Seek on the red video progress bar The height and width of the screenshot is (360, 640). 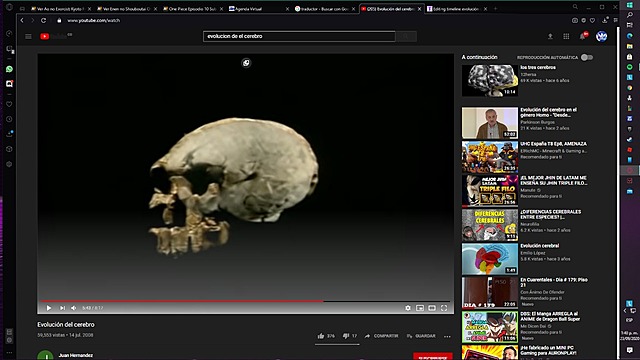coord(246,301)
